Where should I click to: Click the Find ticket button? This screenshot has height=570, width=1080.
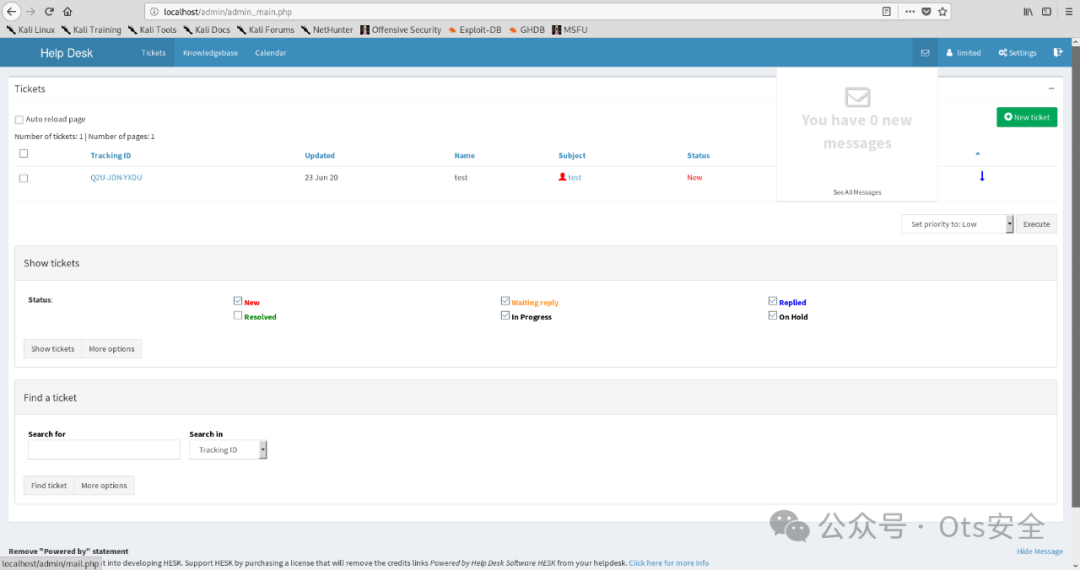[x=49, y=485]
